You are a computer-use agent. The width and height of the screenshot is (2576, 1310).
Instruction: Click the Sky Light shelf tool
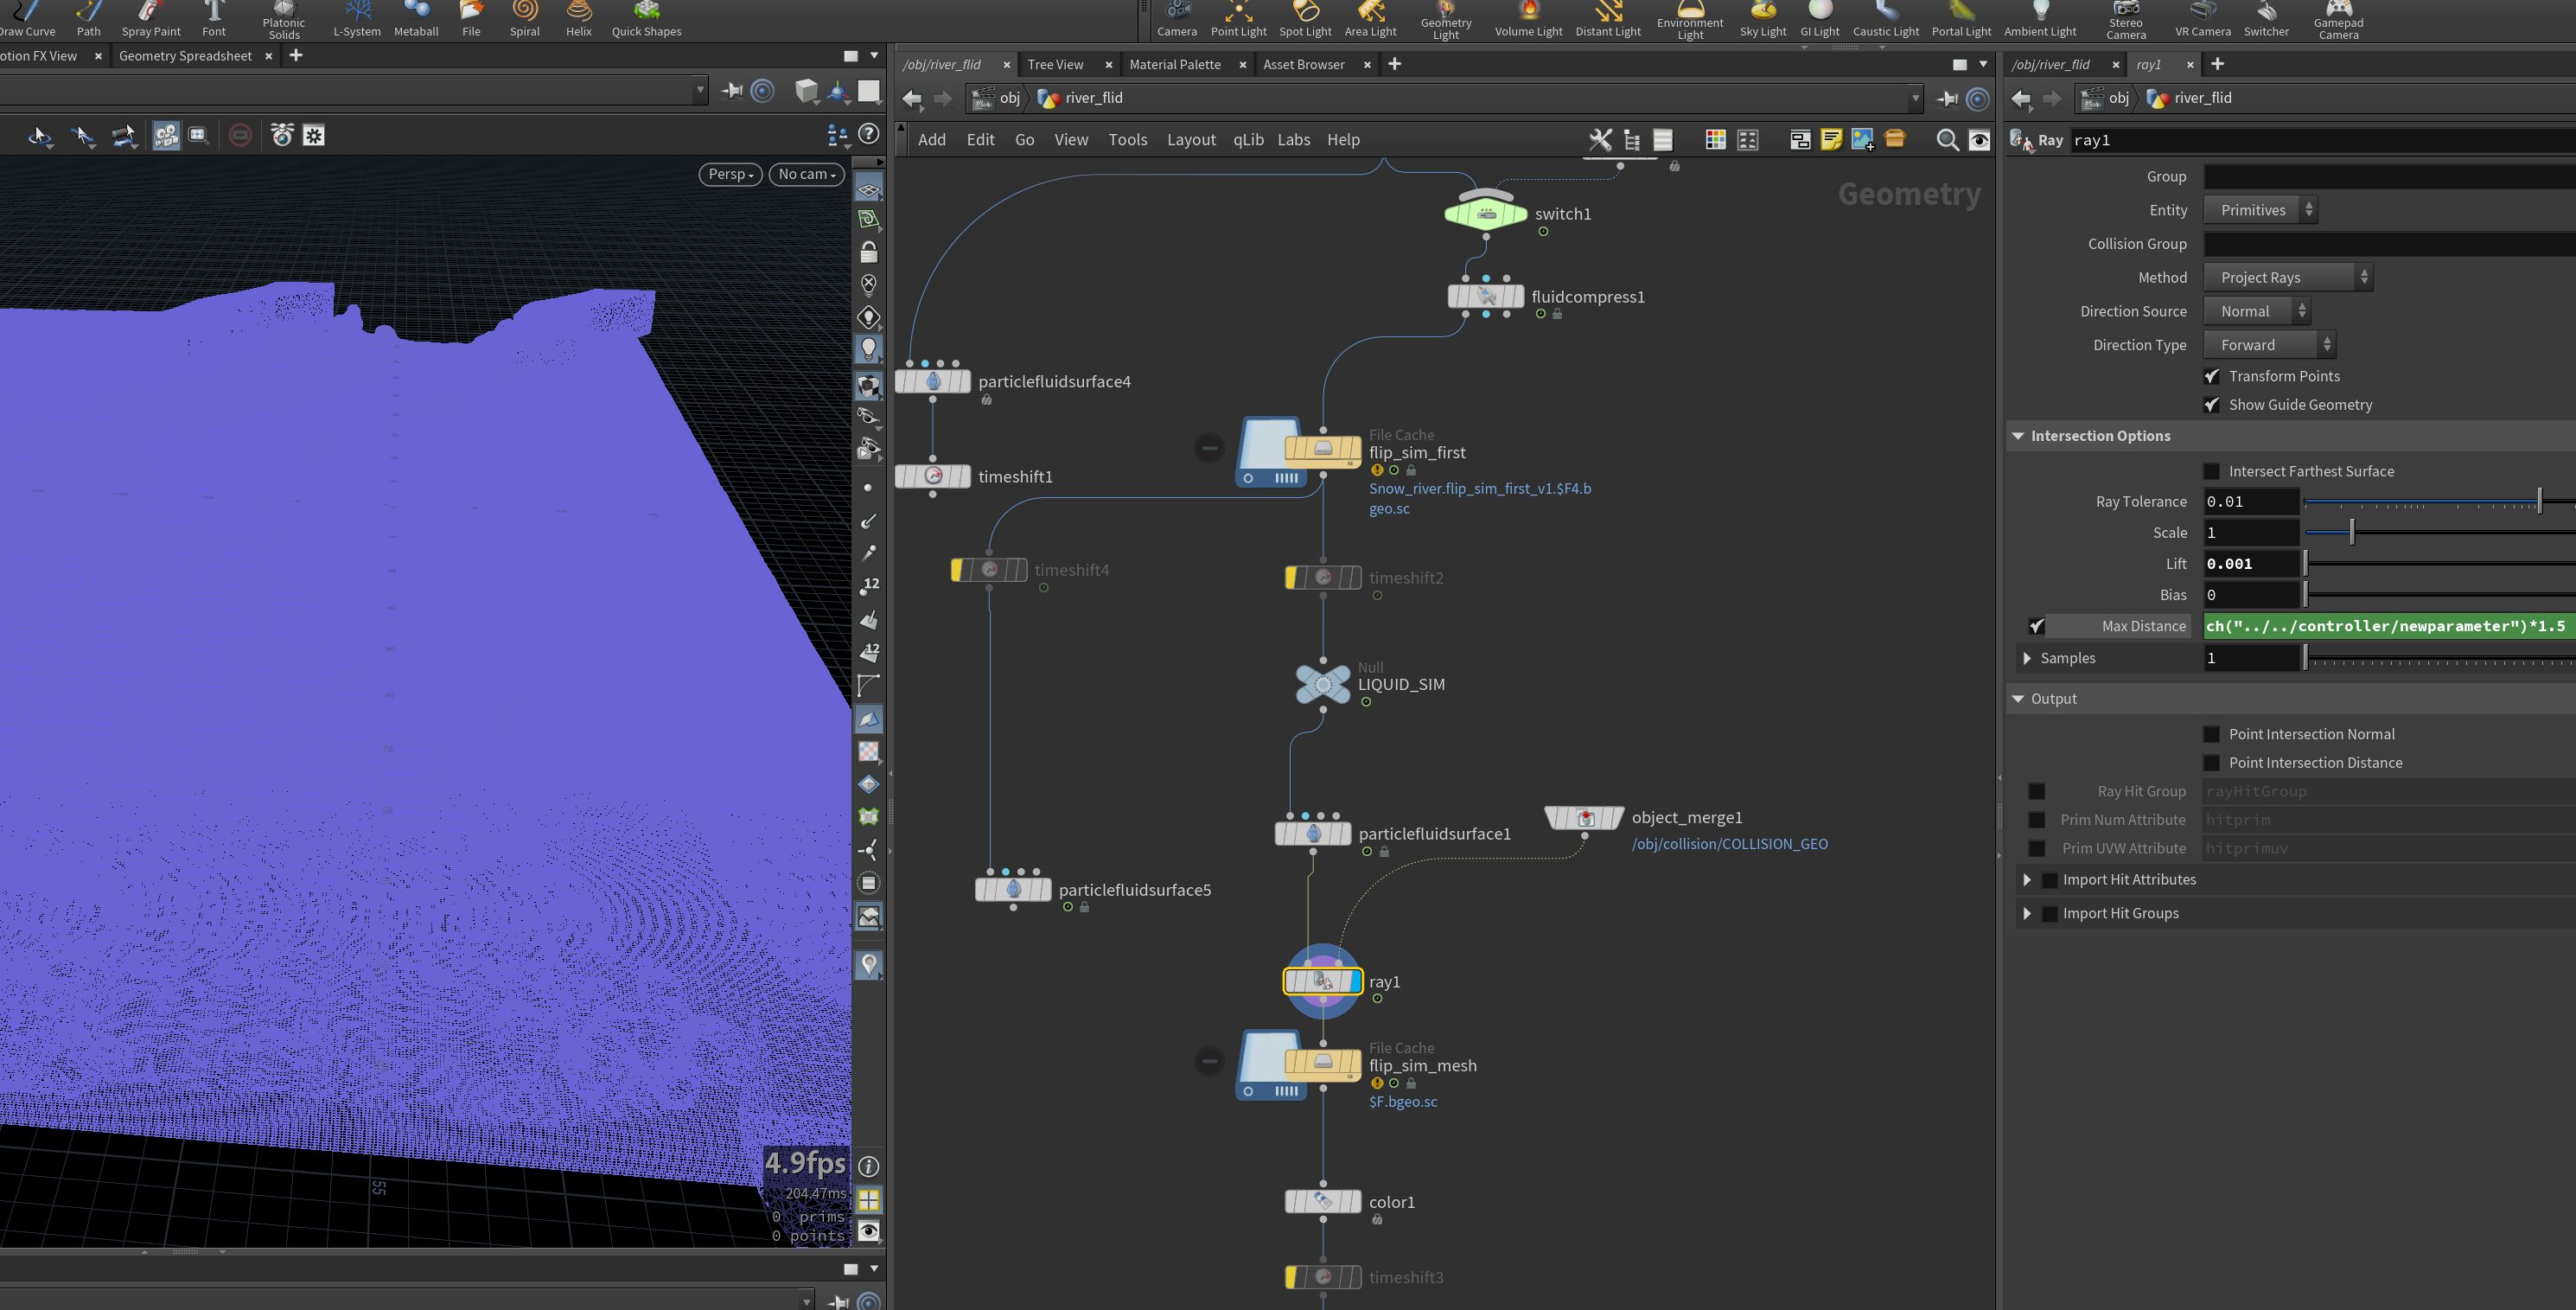tap(1762, 20)
